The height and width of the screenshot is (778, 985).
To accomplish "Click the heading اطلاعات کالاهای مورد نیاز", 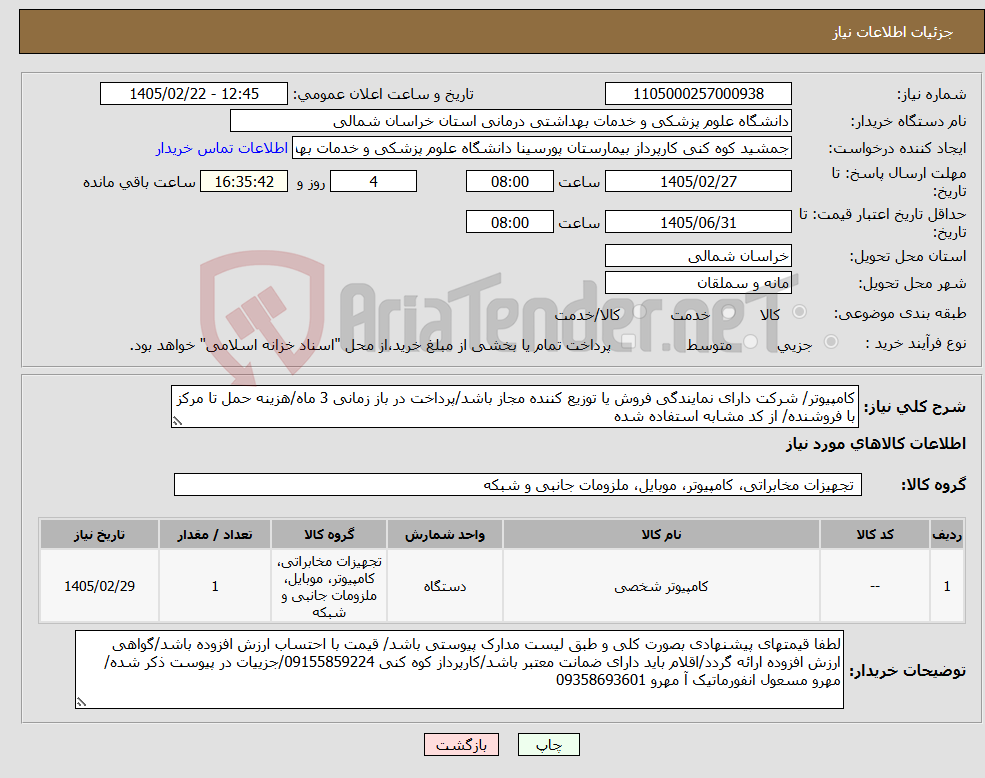I will (876, 444).
